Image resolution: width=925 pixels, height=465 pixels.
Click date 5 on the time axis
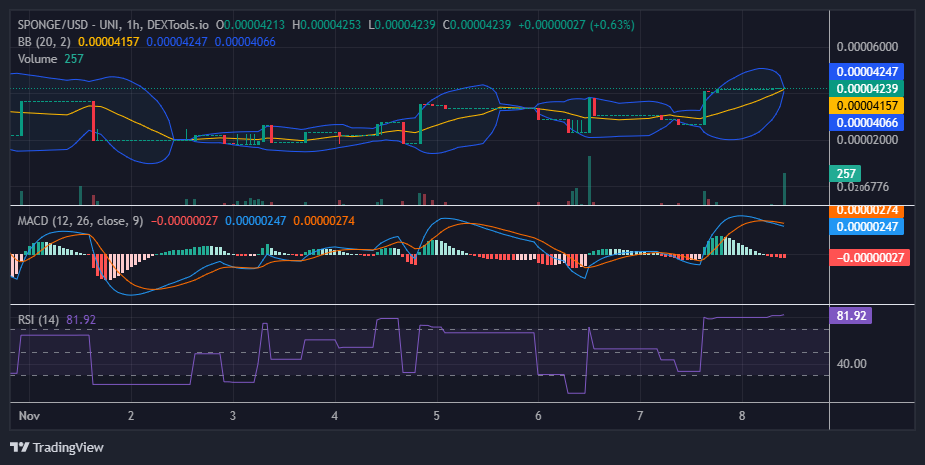[437, 416]
